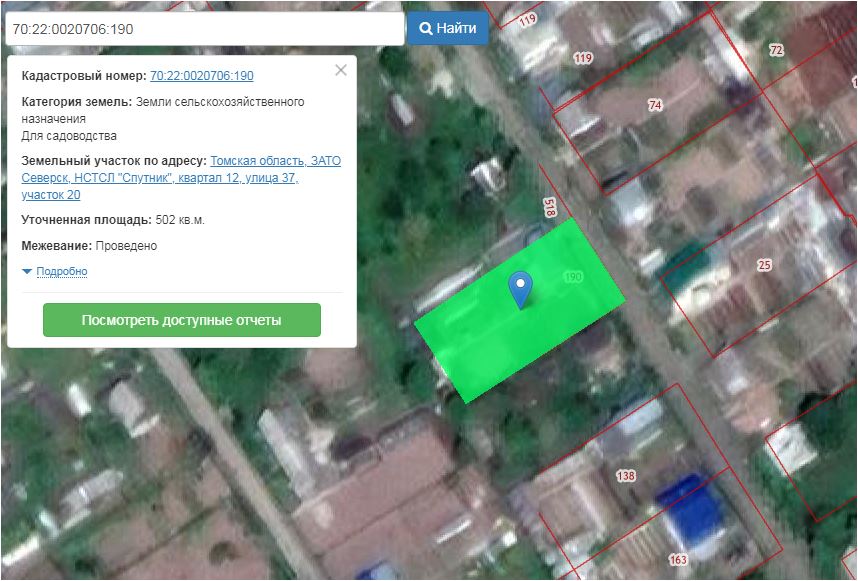858x581 pixels.
Task: Click parcel label 190 on the map
Action: (x=573, y=277)
